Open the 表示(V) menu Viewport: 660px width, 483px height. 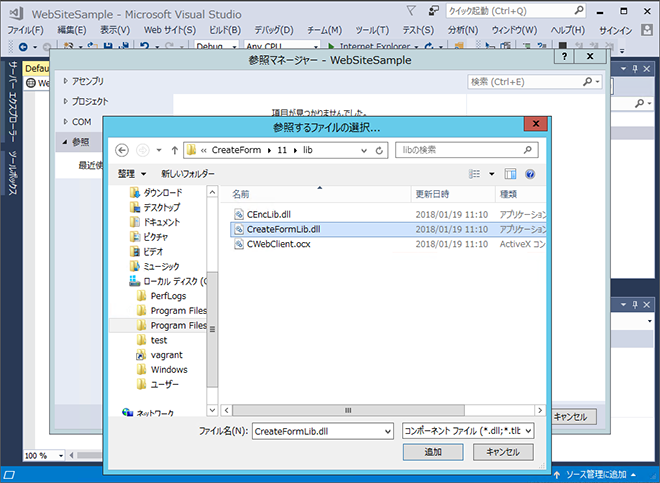click(x=115, y=30)
